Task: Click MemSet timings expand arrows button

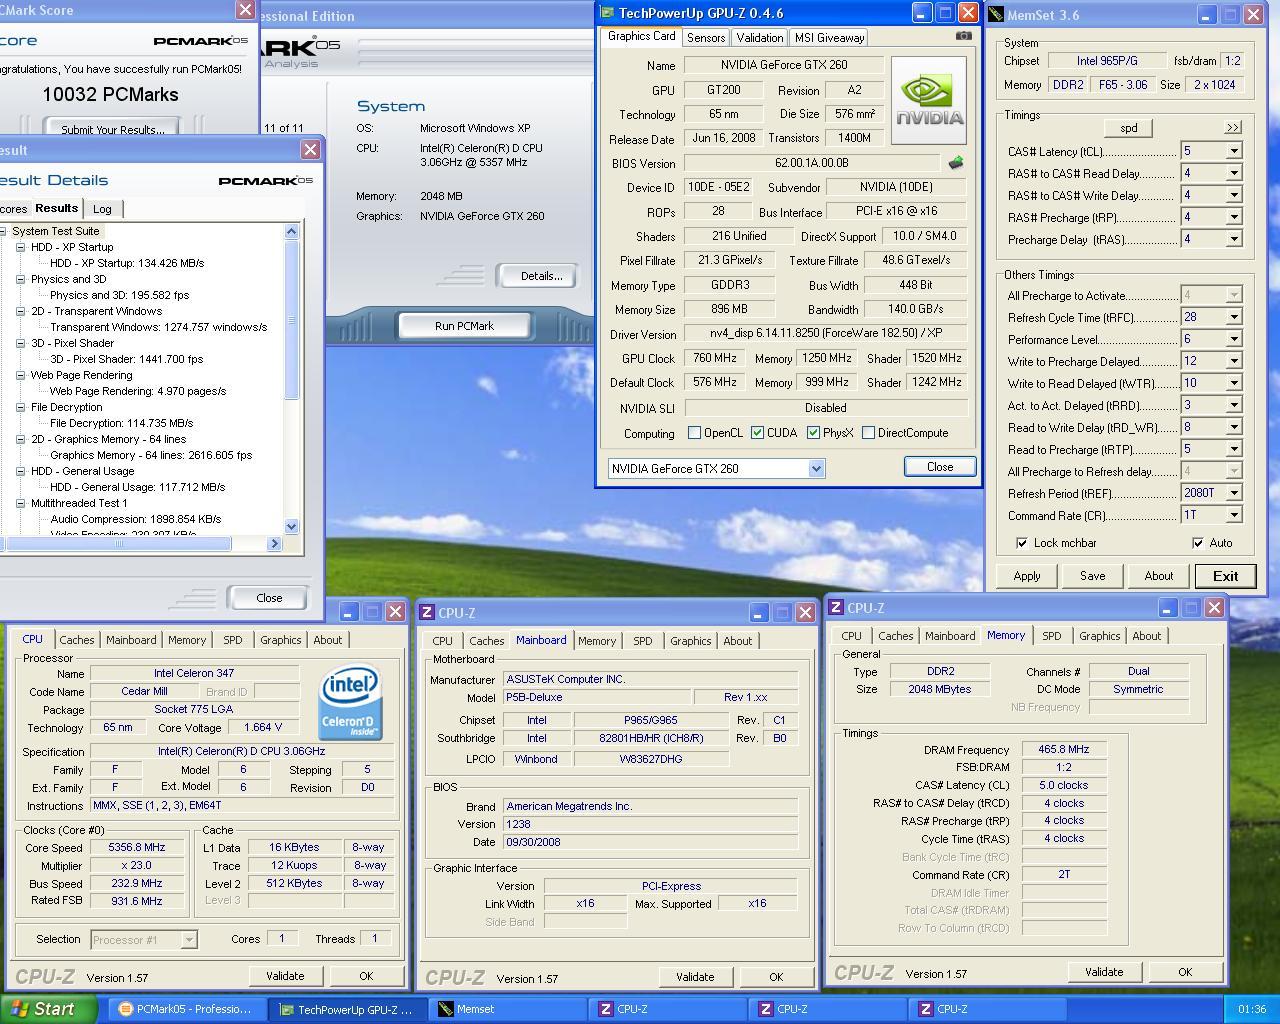Action: click(x=1232, y=128)
